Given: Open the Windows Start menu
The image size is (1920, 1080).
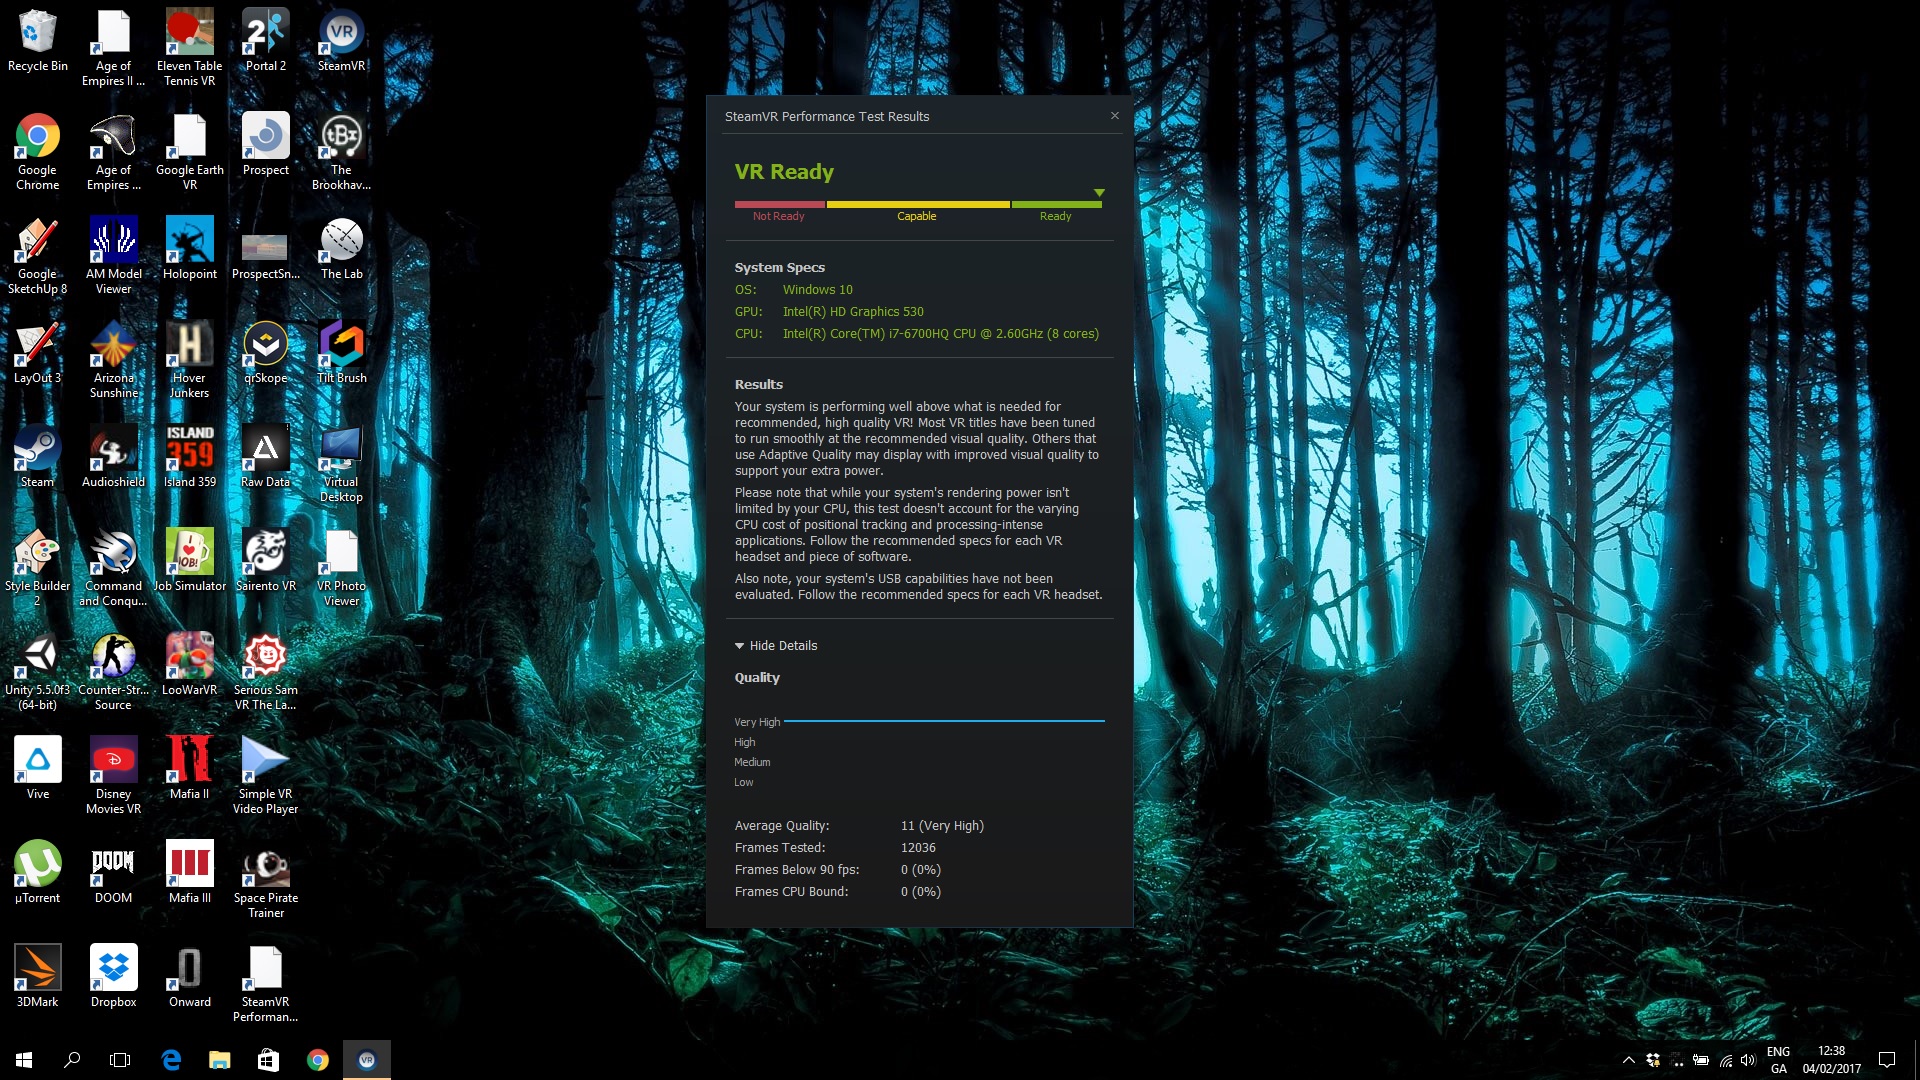Looking at the screenshot, I should [24, 1060].
